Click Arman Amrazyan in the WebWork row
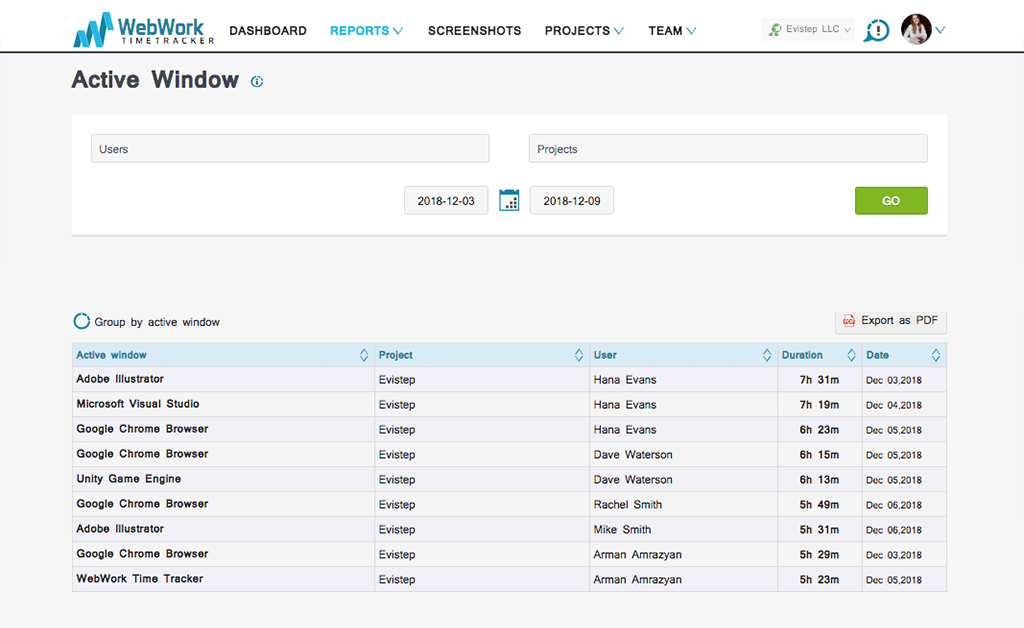Image resolution: width=1024 pixels, height=628 pixels. [x=637, y=579]
